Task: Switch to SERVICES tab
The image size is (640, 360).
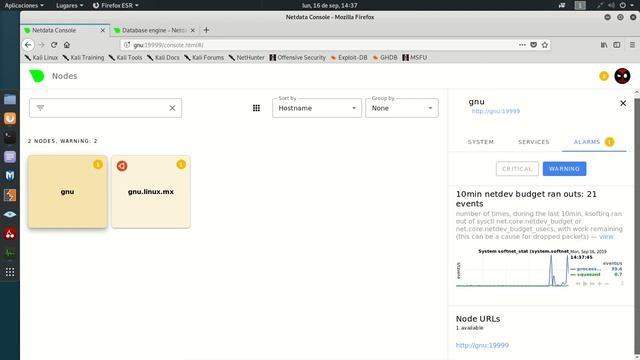Action: (x=533, y=142)
